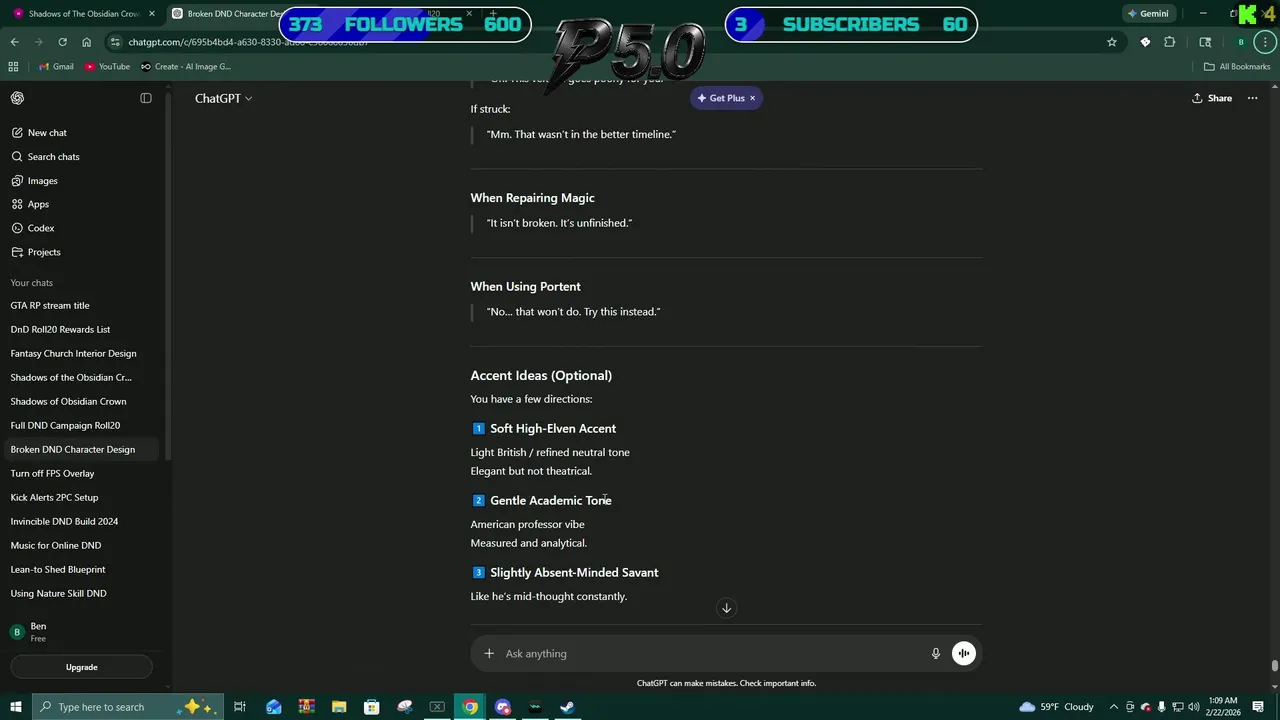Viewport: 1280px width, 720px height.
Task: Open the Projects section
Action: [x=82, y=252]
